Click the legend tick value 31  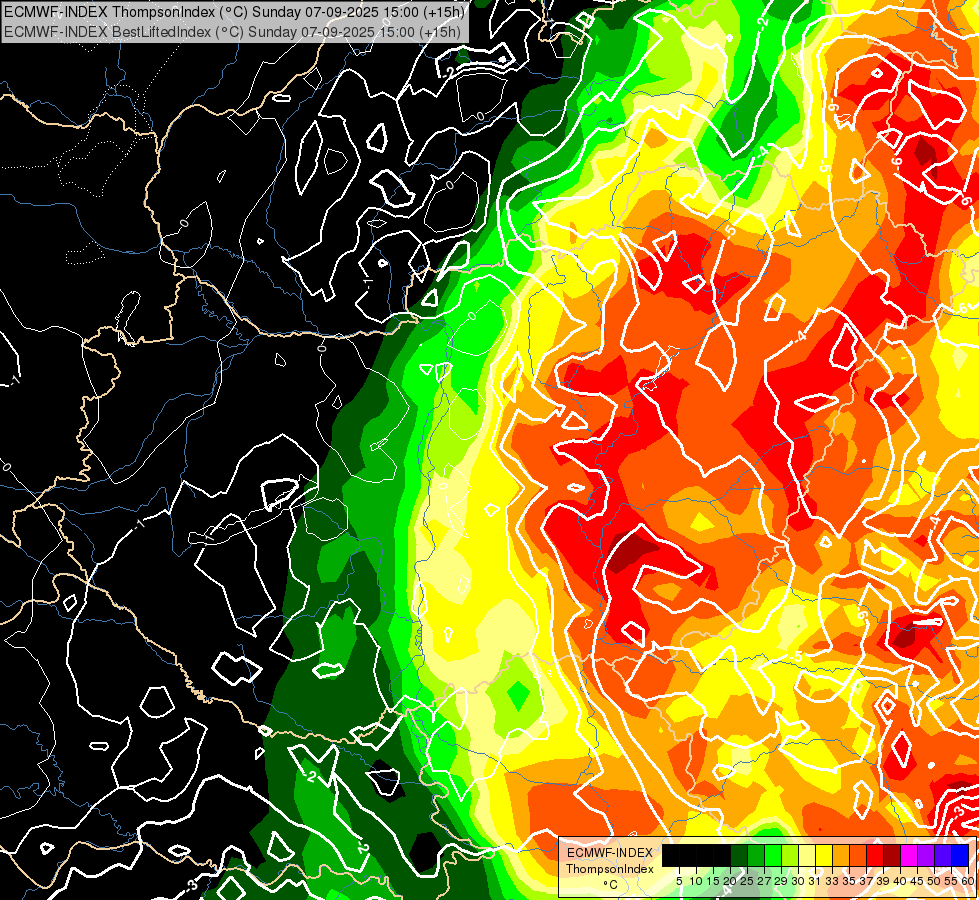815,881
